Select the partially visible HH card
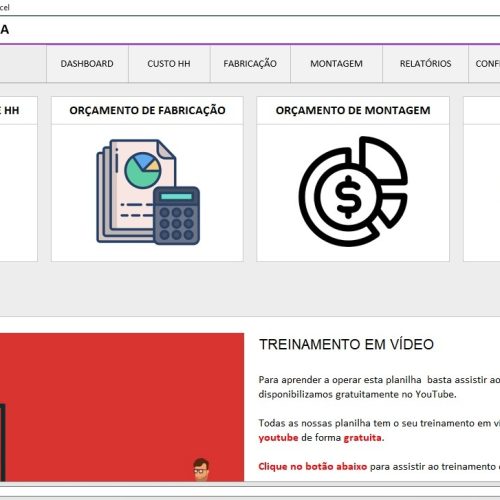Image resolution: width=500 pixels, height=500 pixels. click(x=19, y=179)
